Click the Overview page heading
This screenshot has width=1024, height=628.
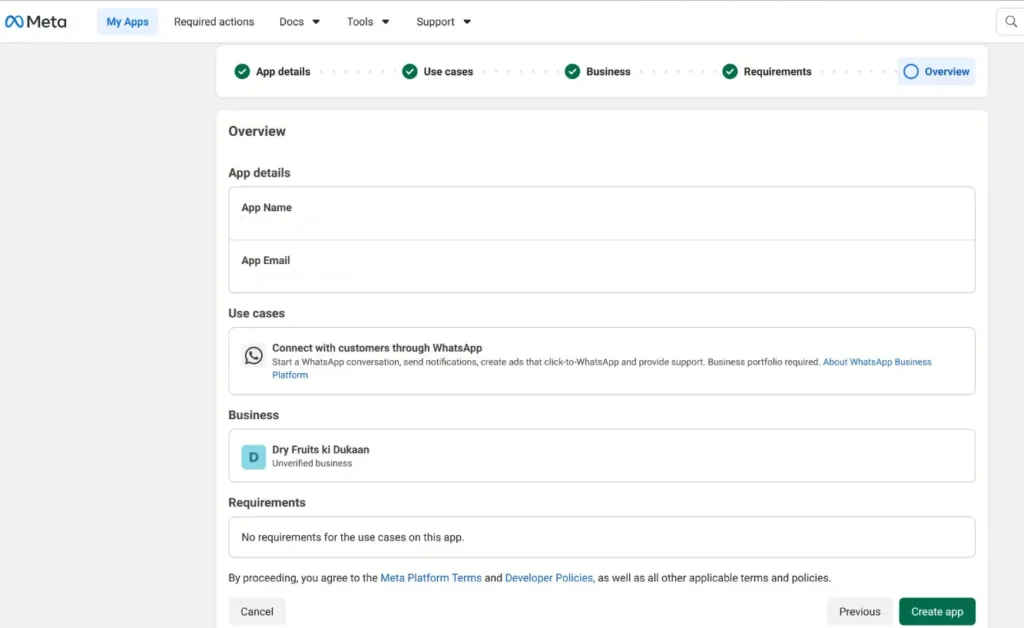click(x=257, y=131)
